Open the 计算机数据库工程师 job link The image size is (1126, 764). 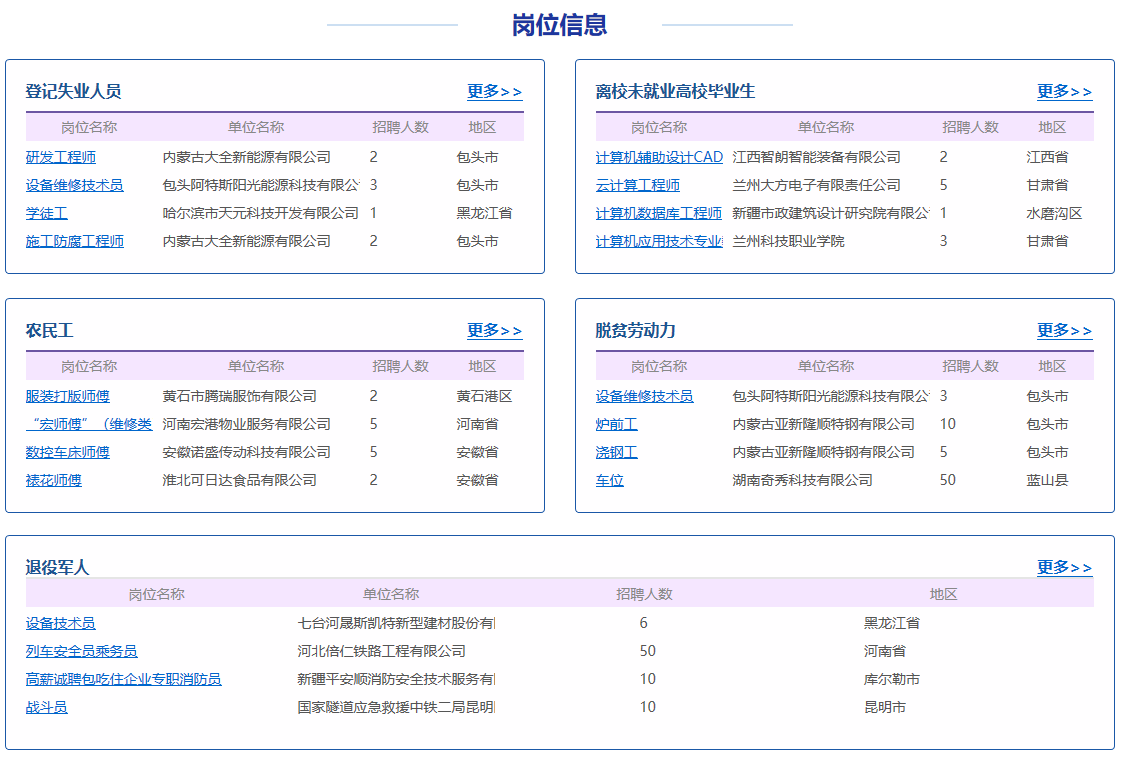click(x=659, y=213)
